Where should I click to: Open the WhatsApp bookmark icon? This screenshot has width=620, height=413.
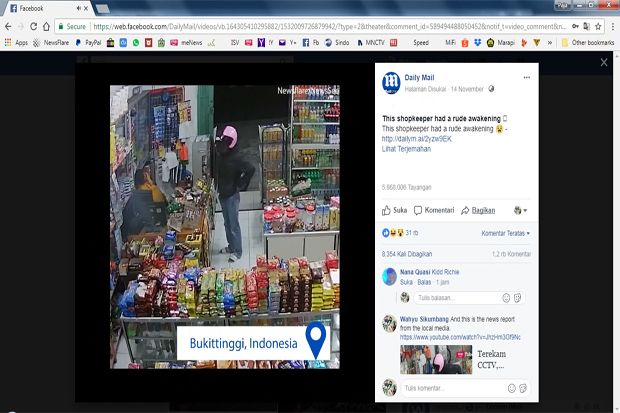(x=136, y=43)
